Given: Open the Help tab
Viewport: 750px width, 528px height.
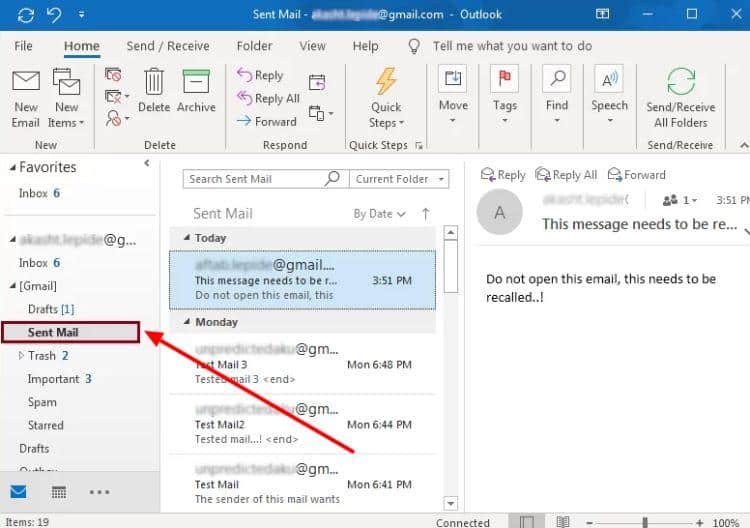Looking at the screenshot, I should coord(365,46).
